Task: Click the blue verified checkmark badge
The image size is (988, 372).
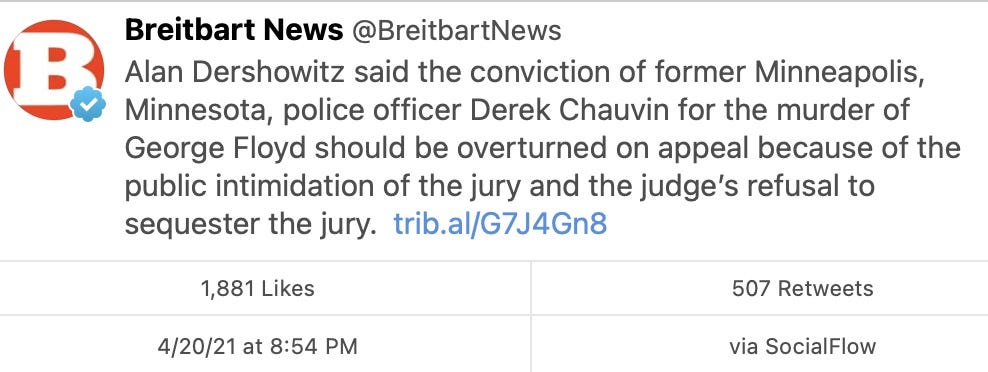Action: (88, 104)
